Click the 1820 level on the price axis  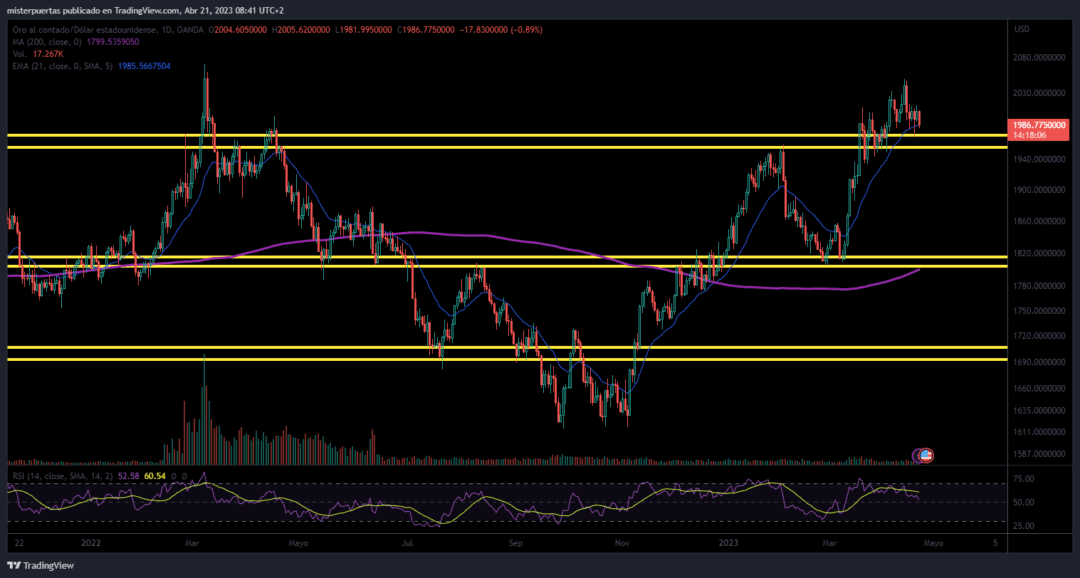pyautogui.click(x=1037, y=254)
